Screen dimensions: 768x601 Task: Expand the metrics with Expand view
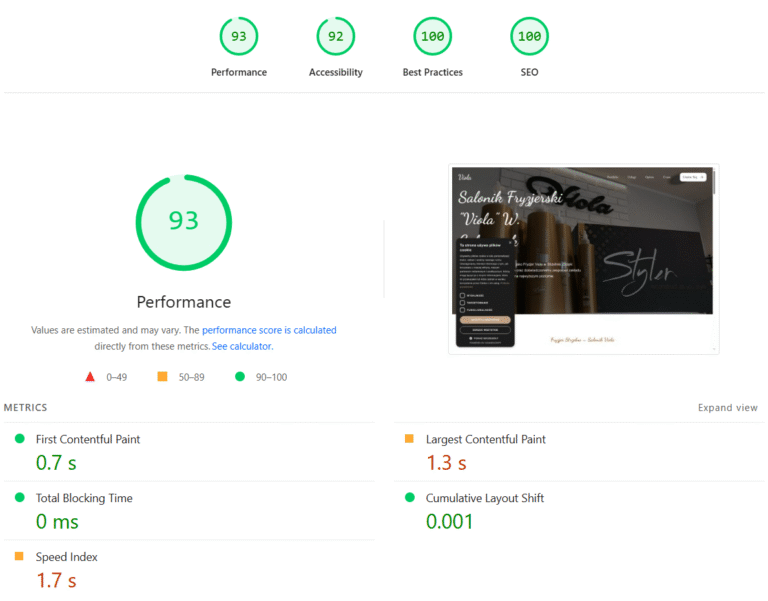[727, 408]
